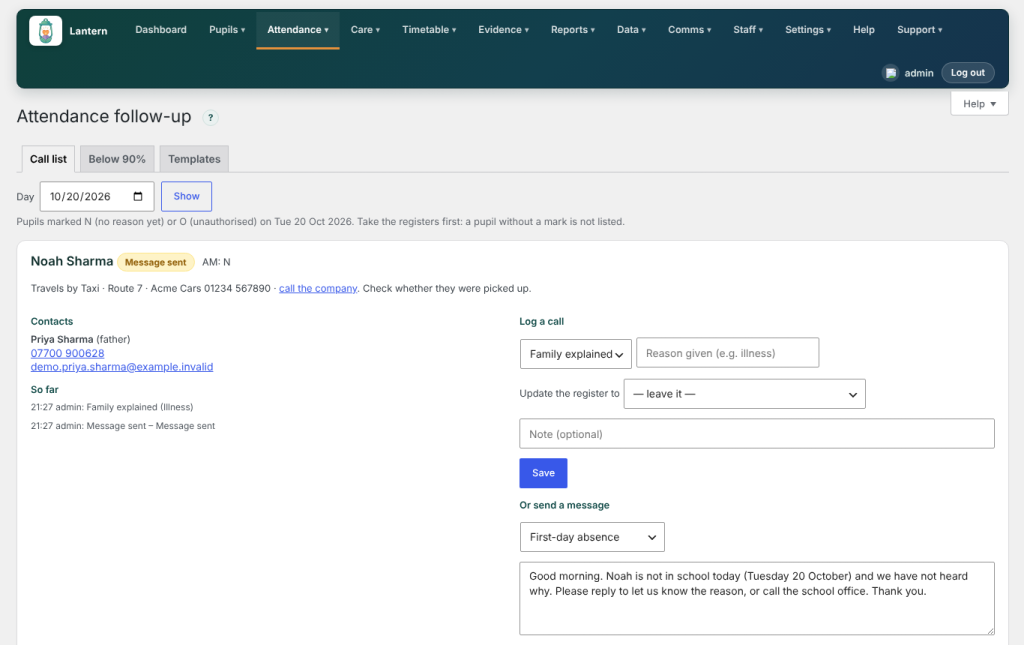Open the Support menu

(x=920, y=30)
